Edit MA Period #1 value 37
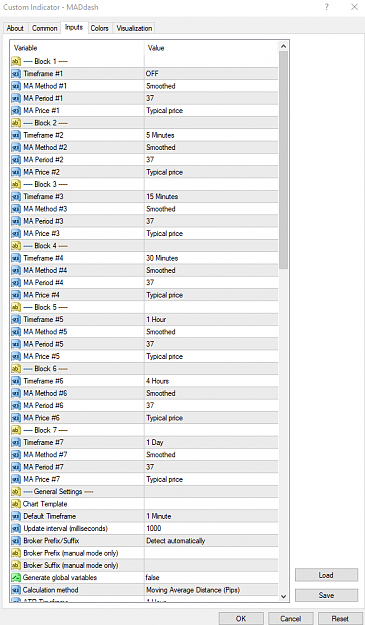The width and height of the screenshot is (365, 625). pos(211,98)
